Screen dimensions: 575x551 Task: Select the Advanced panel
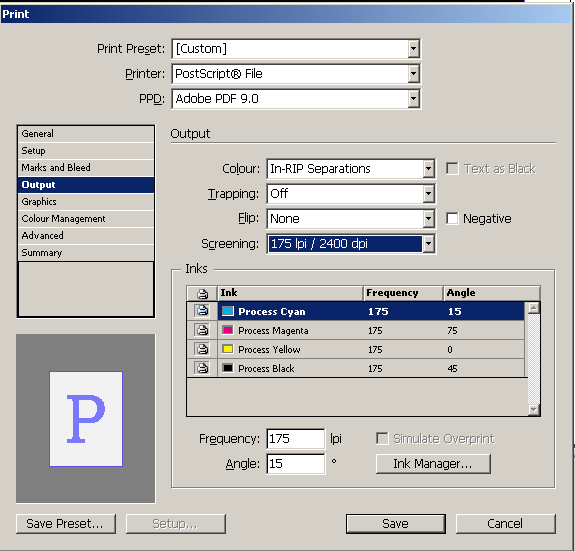(x=86, y=235)
